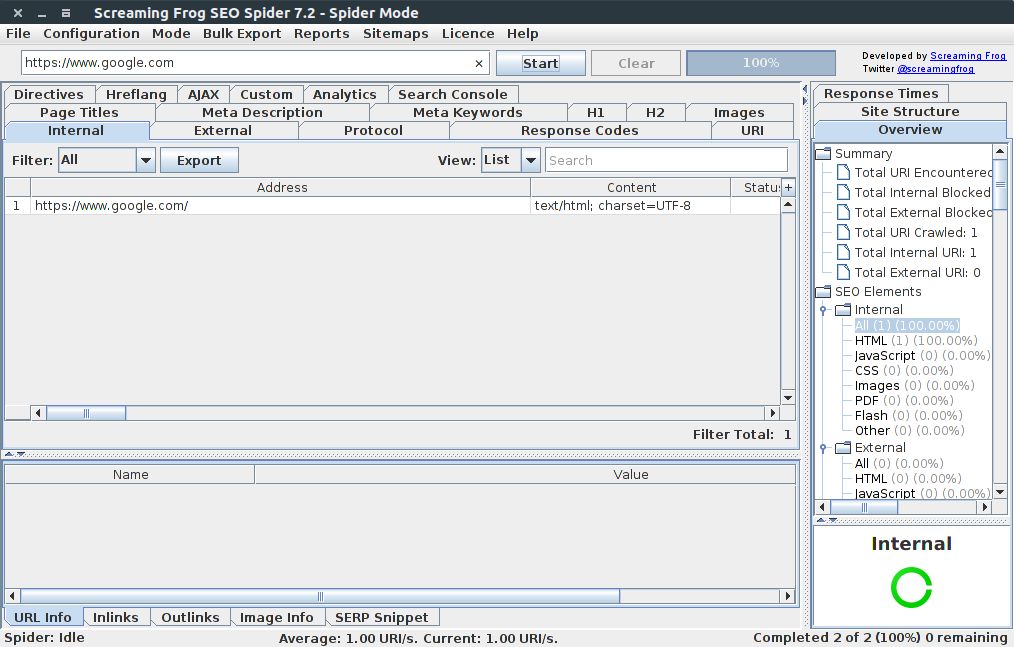This screenshot has height=647, width=1014.
Task: Switch to the Hreflang tab
Action: point(136,94)
